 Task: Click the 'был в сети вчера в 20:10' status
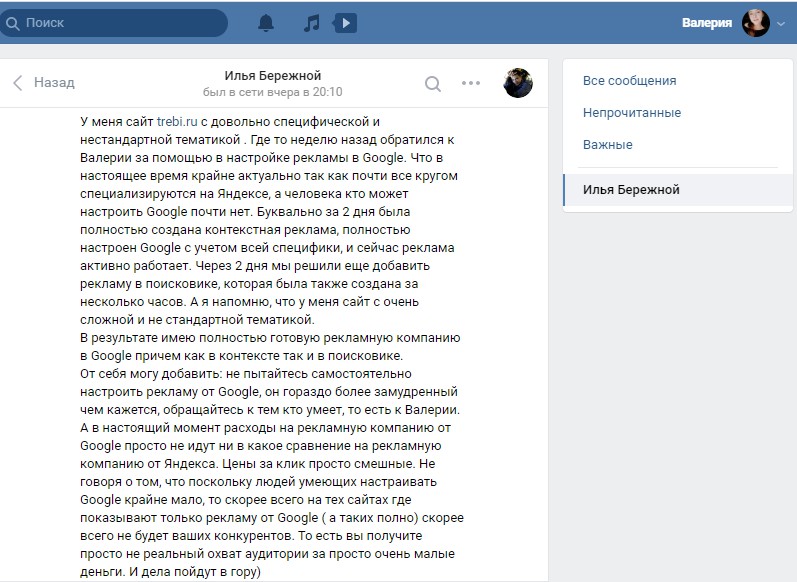point(272,93)
